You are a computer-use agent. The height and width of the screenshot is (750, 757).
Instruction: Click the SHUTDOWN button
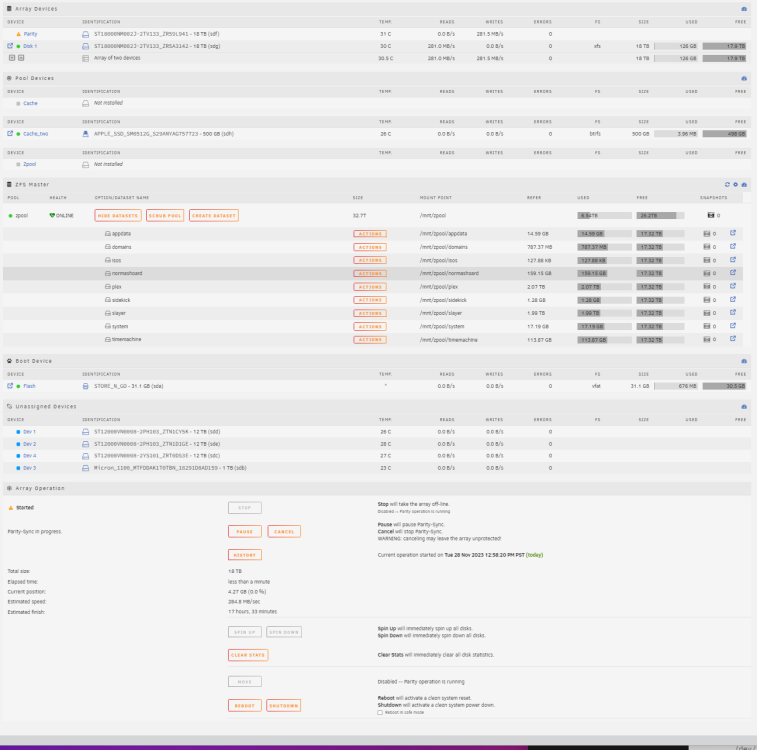283,706
